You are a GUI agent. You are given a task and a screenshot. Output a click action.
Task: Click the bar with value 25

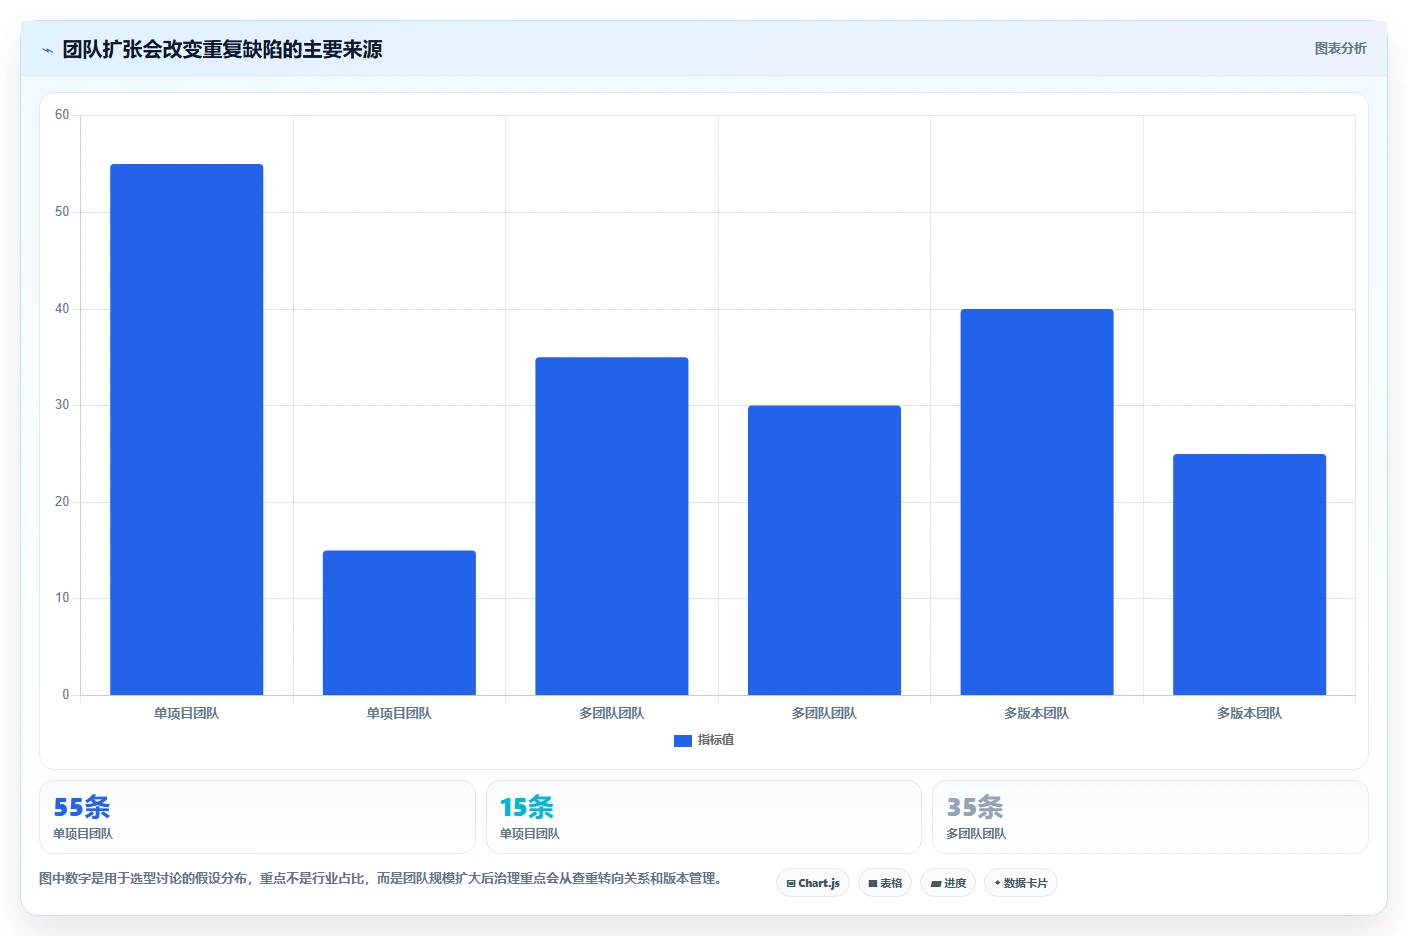tap(1249, 574)
